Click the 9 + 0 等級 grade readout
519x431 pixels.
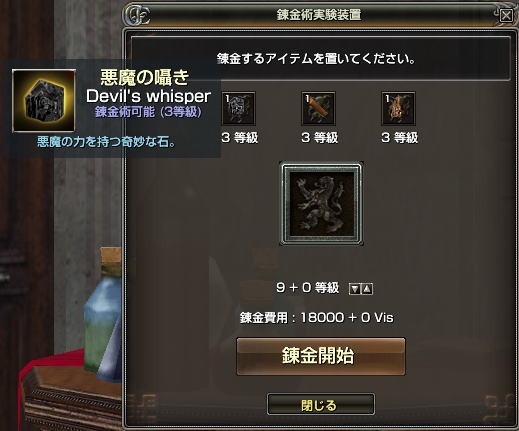pos(307,288)
